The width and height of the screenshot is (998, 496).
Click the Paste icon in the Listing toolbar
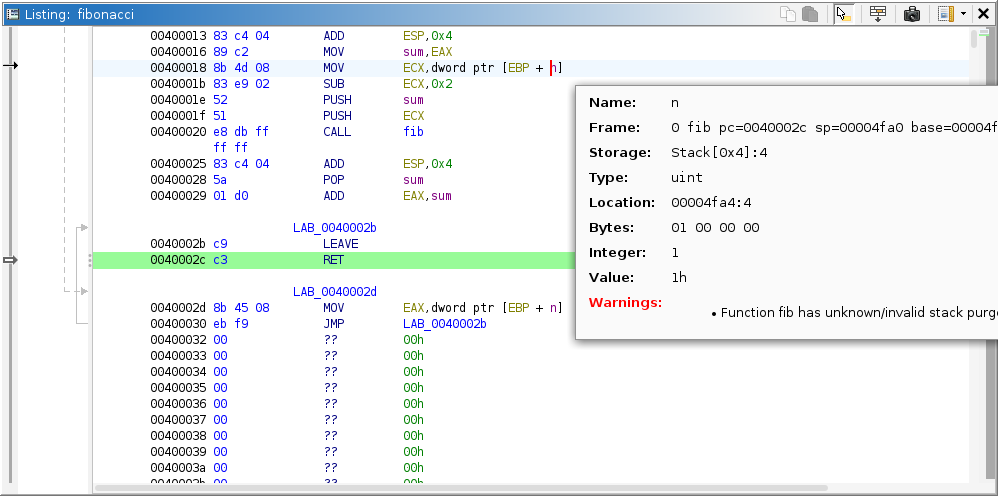[x=809, y=14]
